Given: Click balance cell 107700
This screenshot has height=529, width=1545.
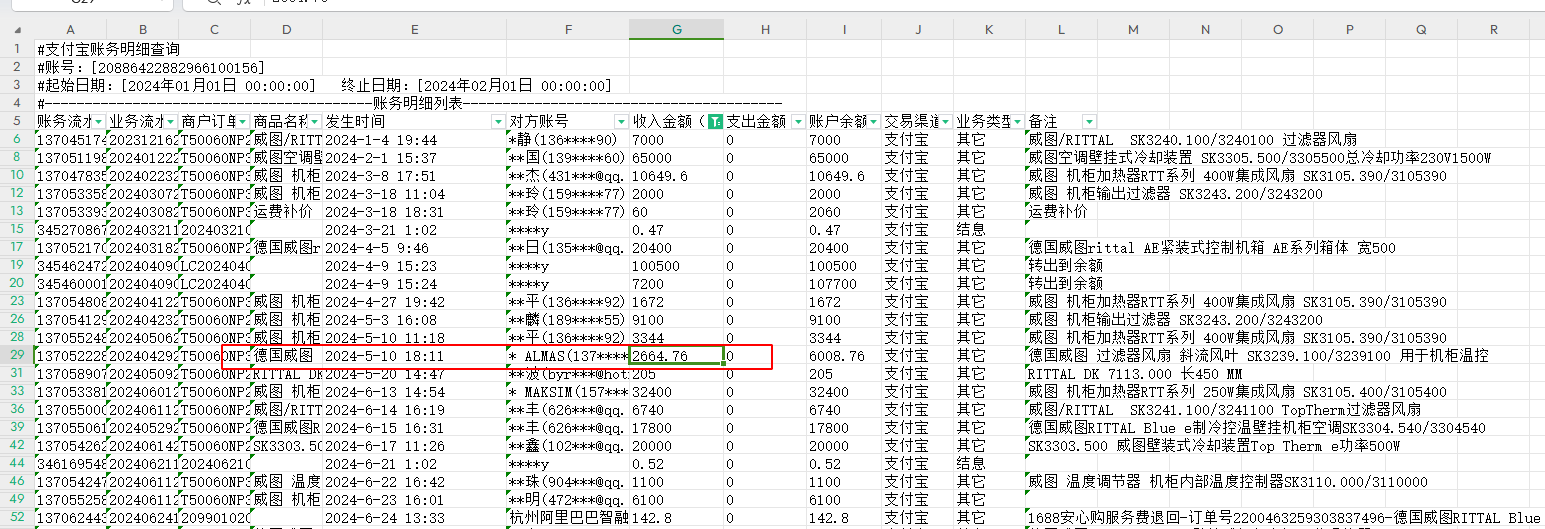Looking at the screenshot, I should pos(844,283).
